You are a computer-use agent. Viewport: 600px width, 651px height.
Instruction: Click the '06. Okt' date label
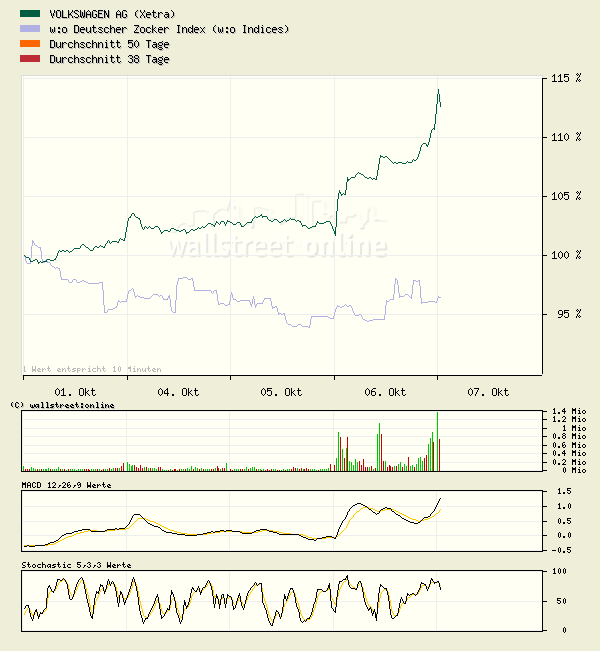click(x=385, y=392)
